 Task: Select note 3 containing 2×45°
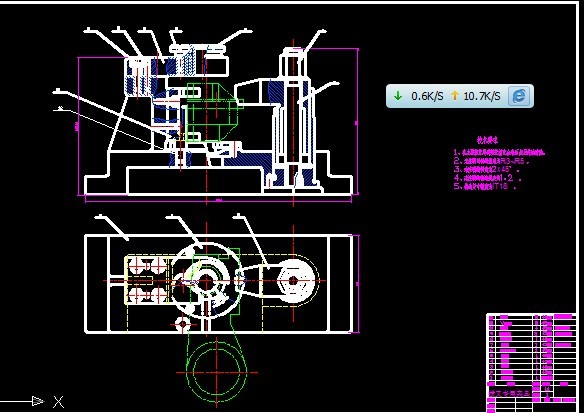pyautogui.click(x=486, y=169)
